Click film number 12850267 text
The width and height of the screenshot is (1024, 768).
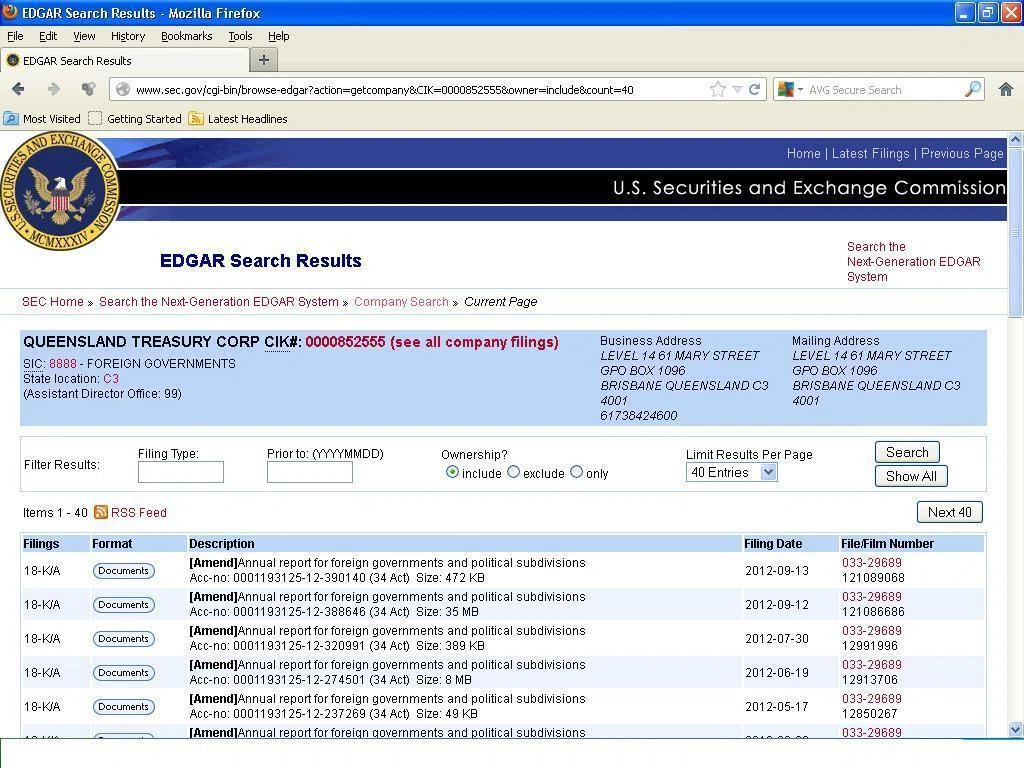869,714
